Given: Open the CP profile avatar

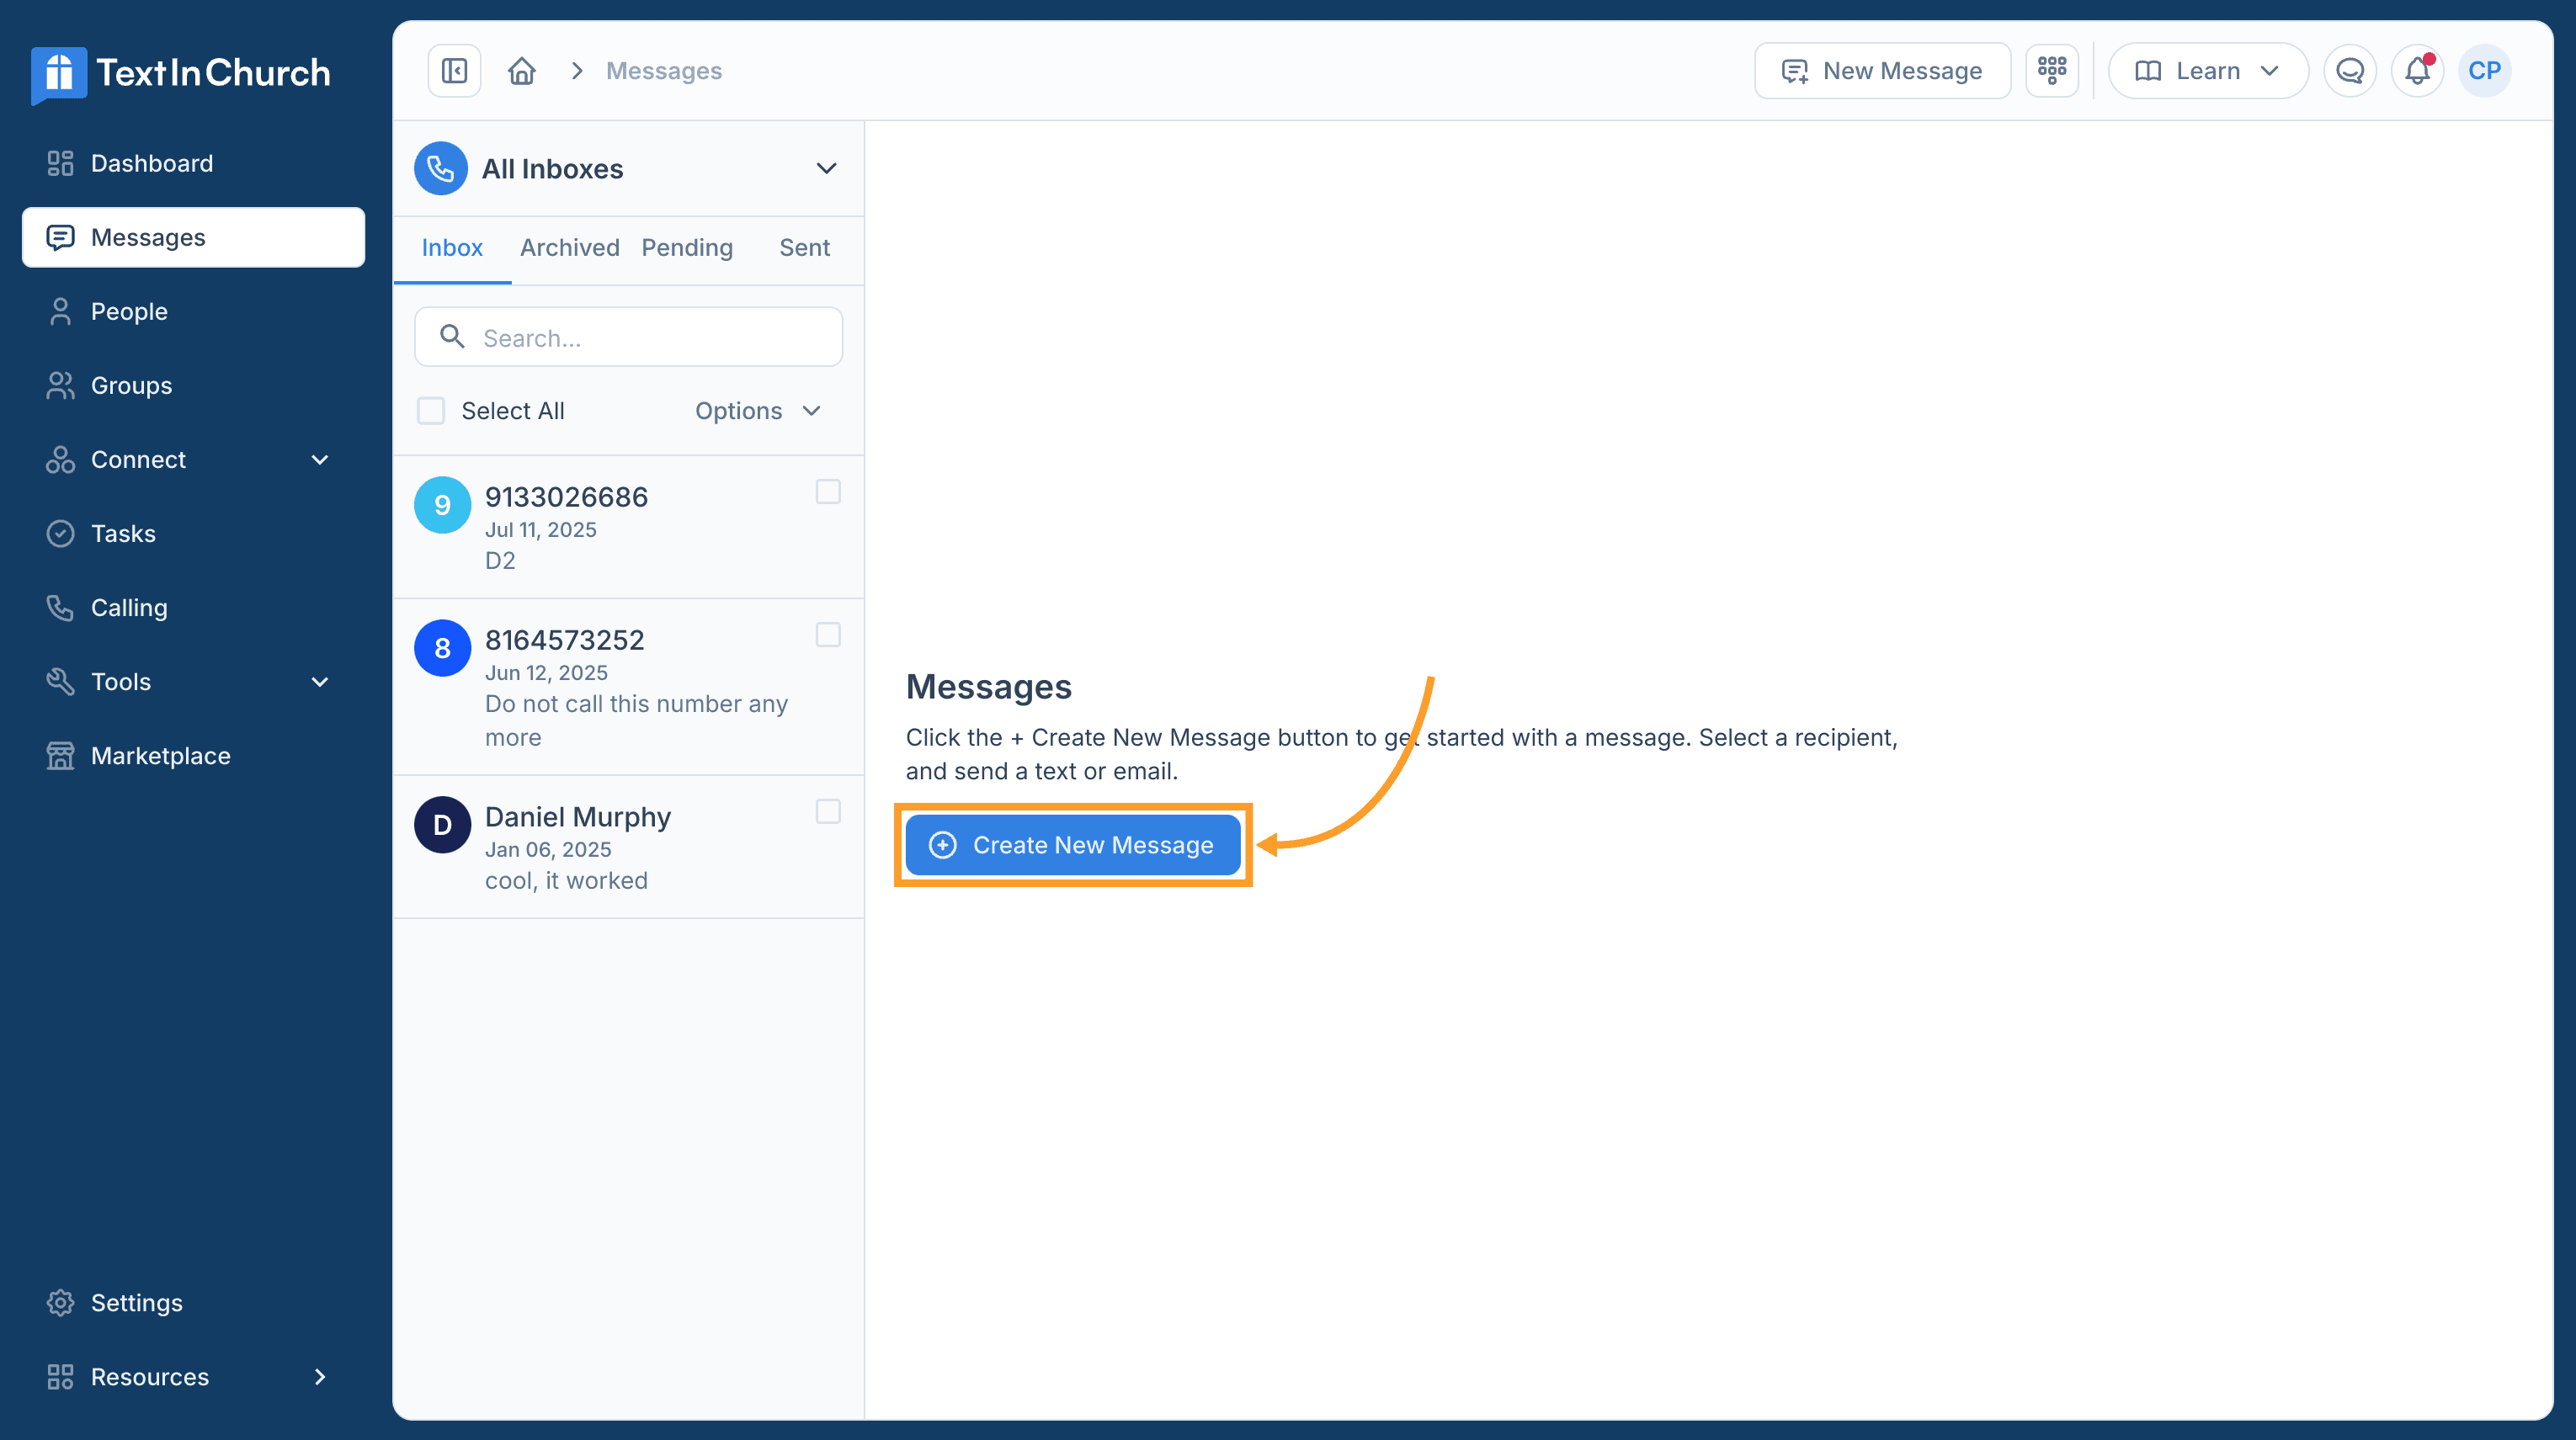Looking at the screenshot, I should point(2485,71).
